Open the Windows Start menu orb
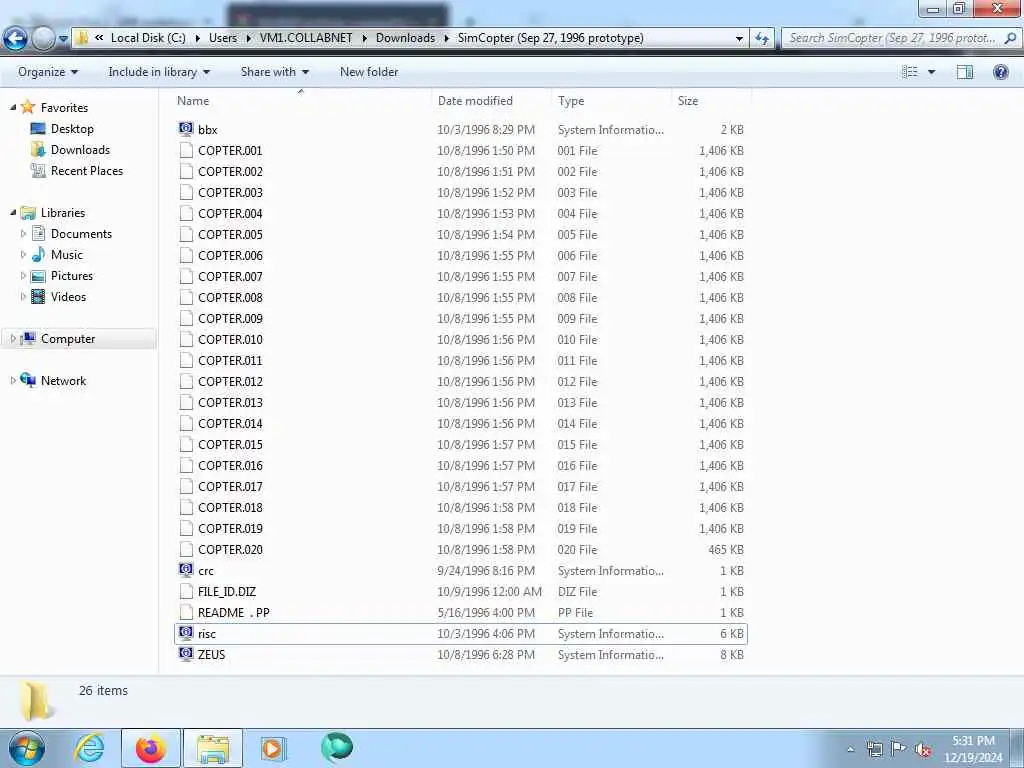 click(x=26, y=748)
